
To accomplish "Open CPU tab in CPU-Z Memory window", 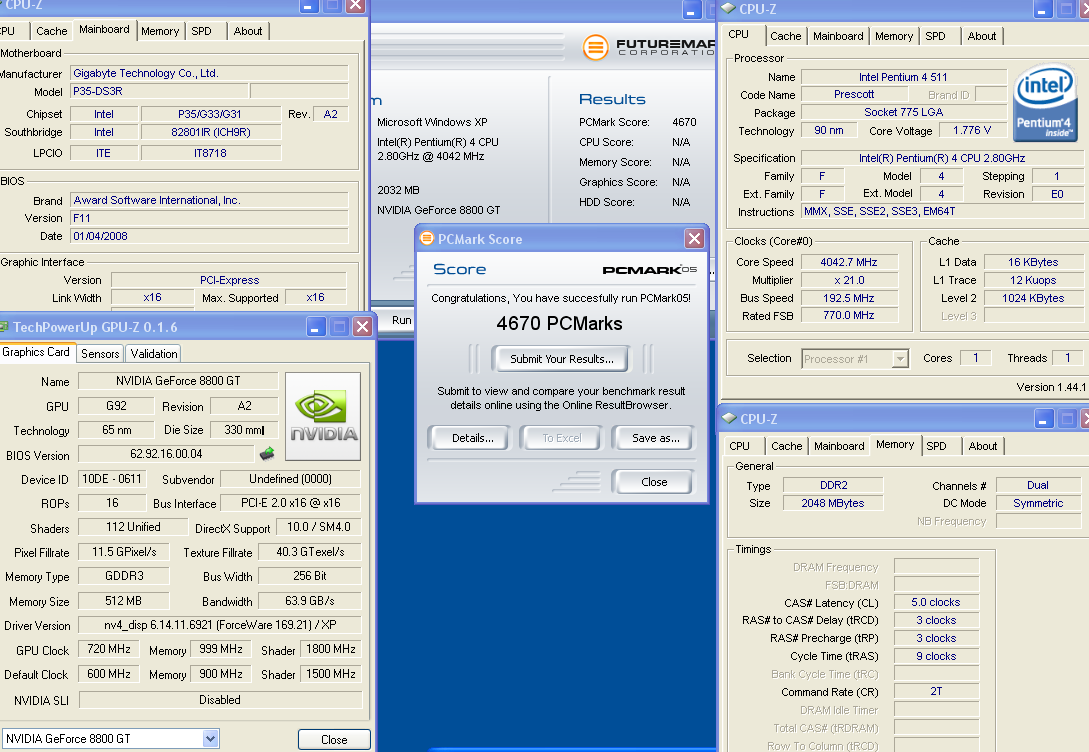I will pyautogui.click(x=740, y=446).
